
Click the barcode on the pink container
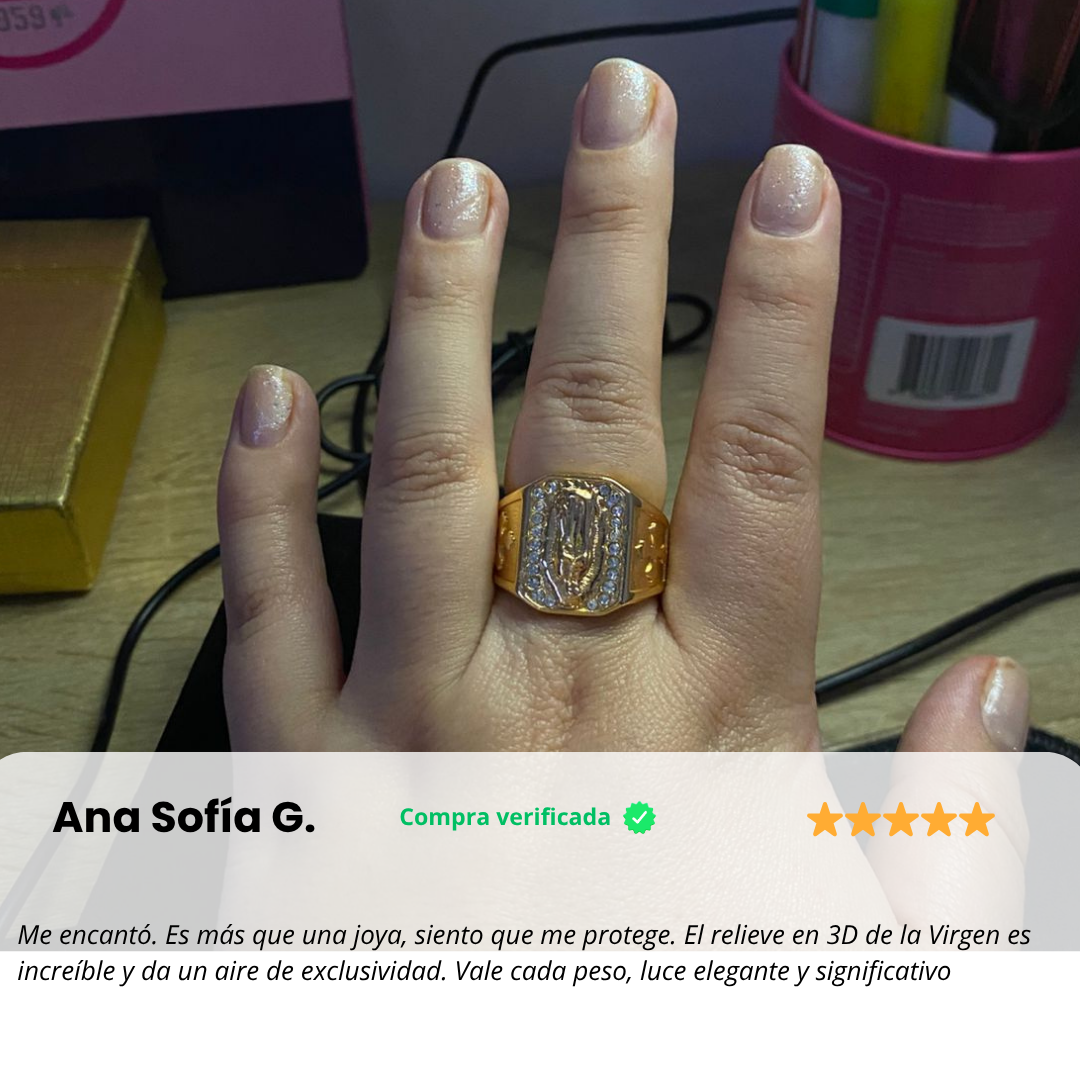pos(953,362)
